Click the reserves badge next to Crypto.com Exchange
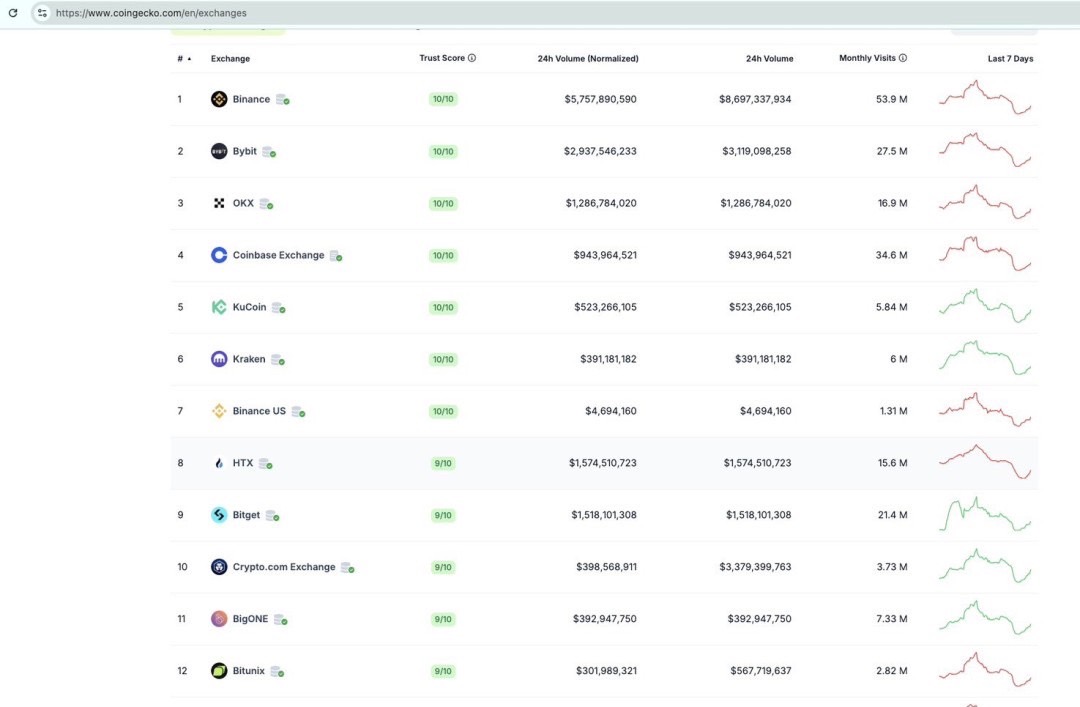 tap(348, 568)
